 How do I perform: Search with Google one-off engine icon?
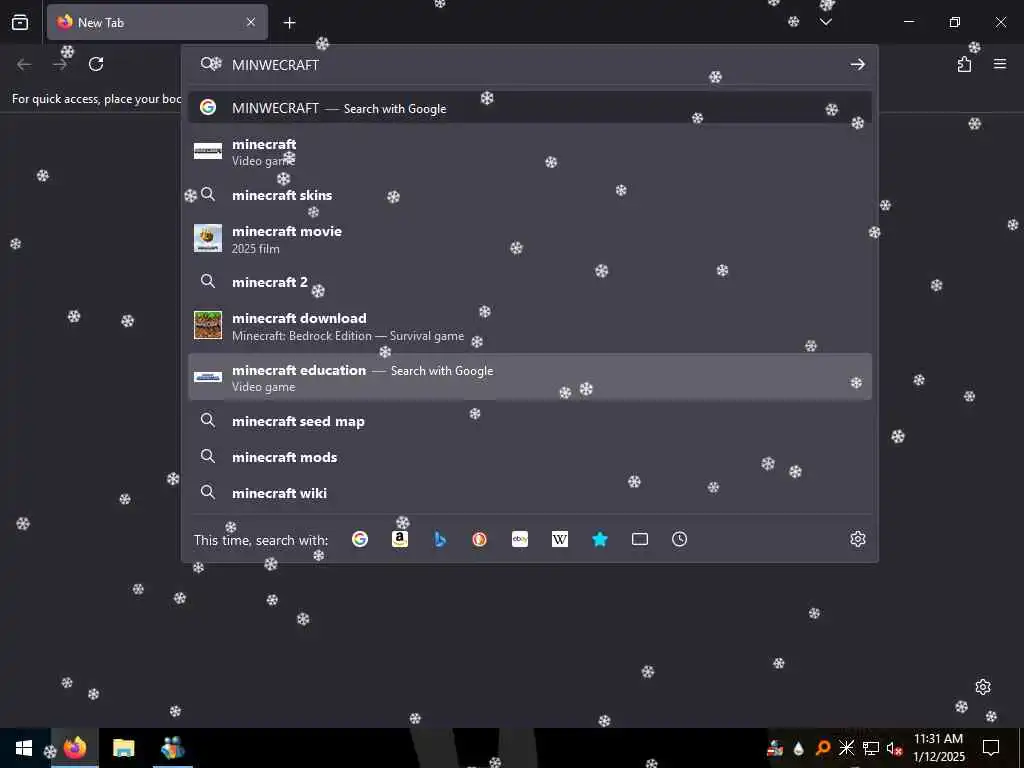(x=360, y=539)
